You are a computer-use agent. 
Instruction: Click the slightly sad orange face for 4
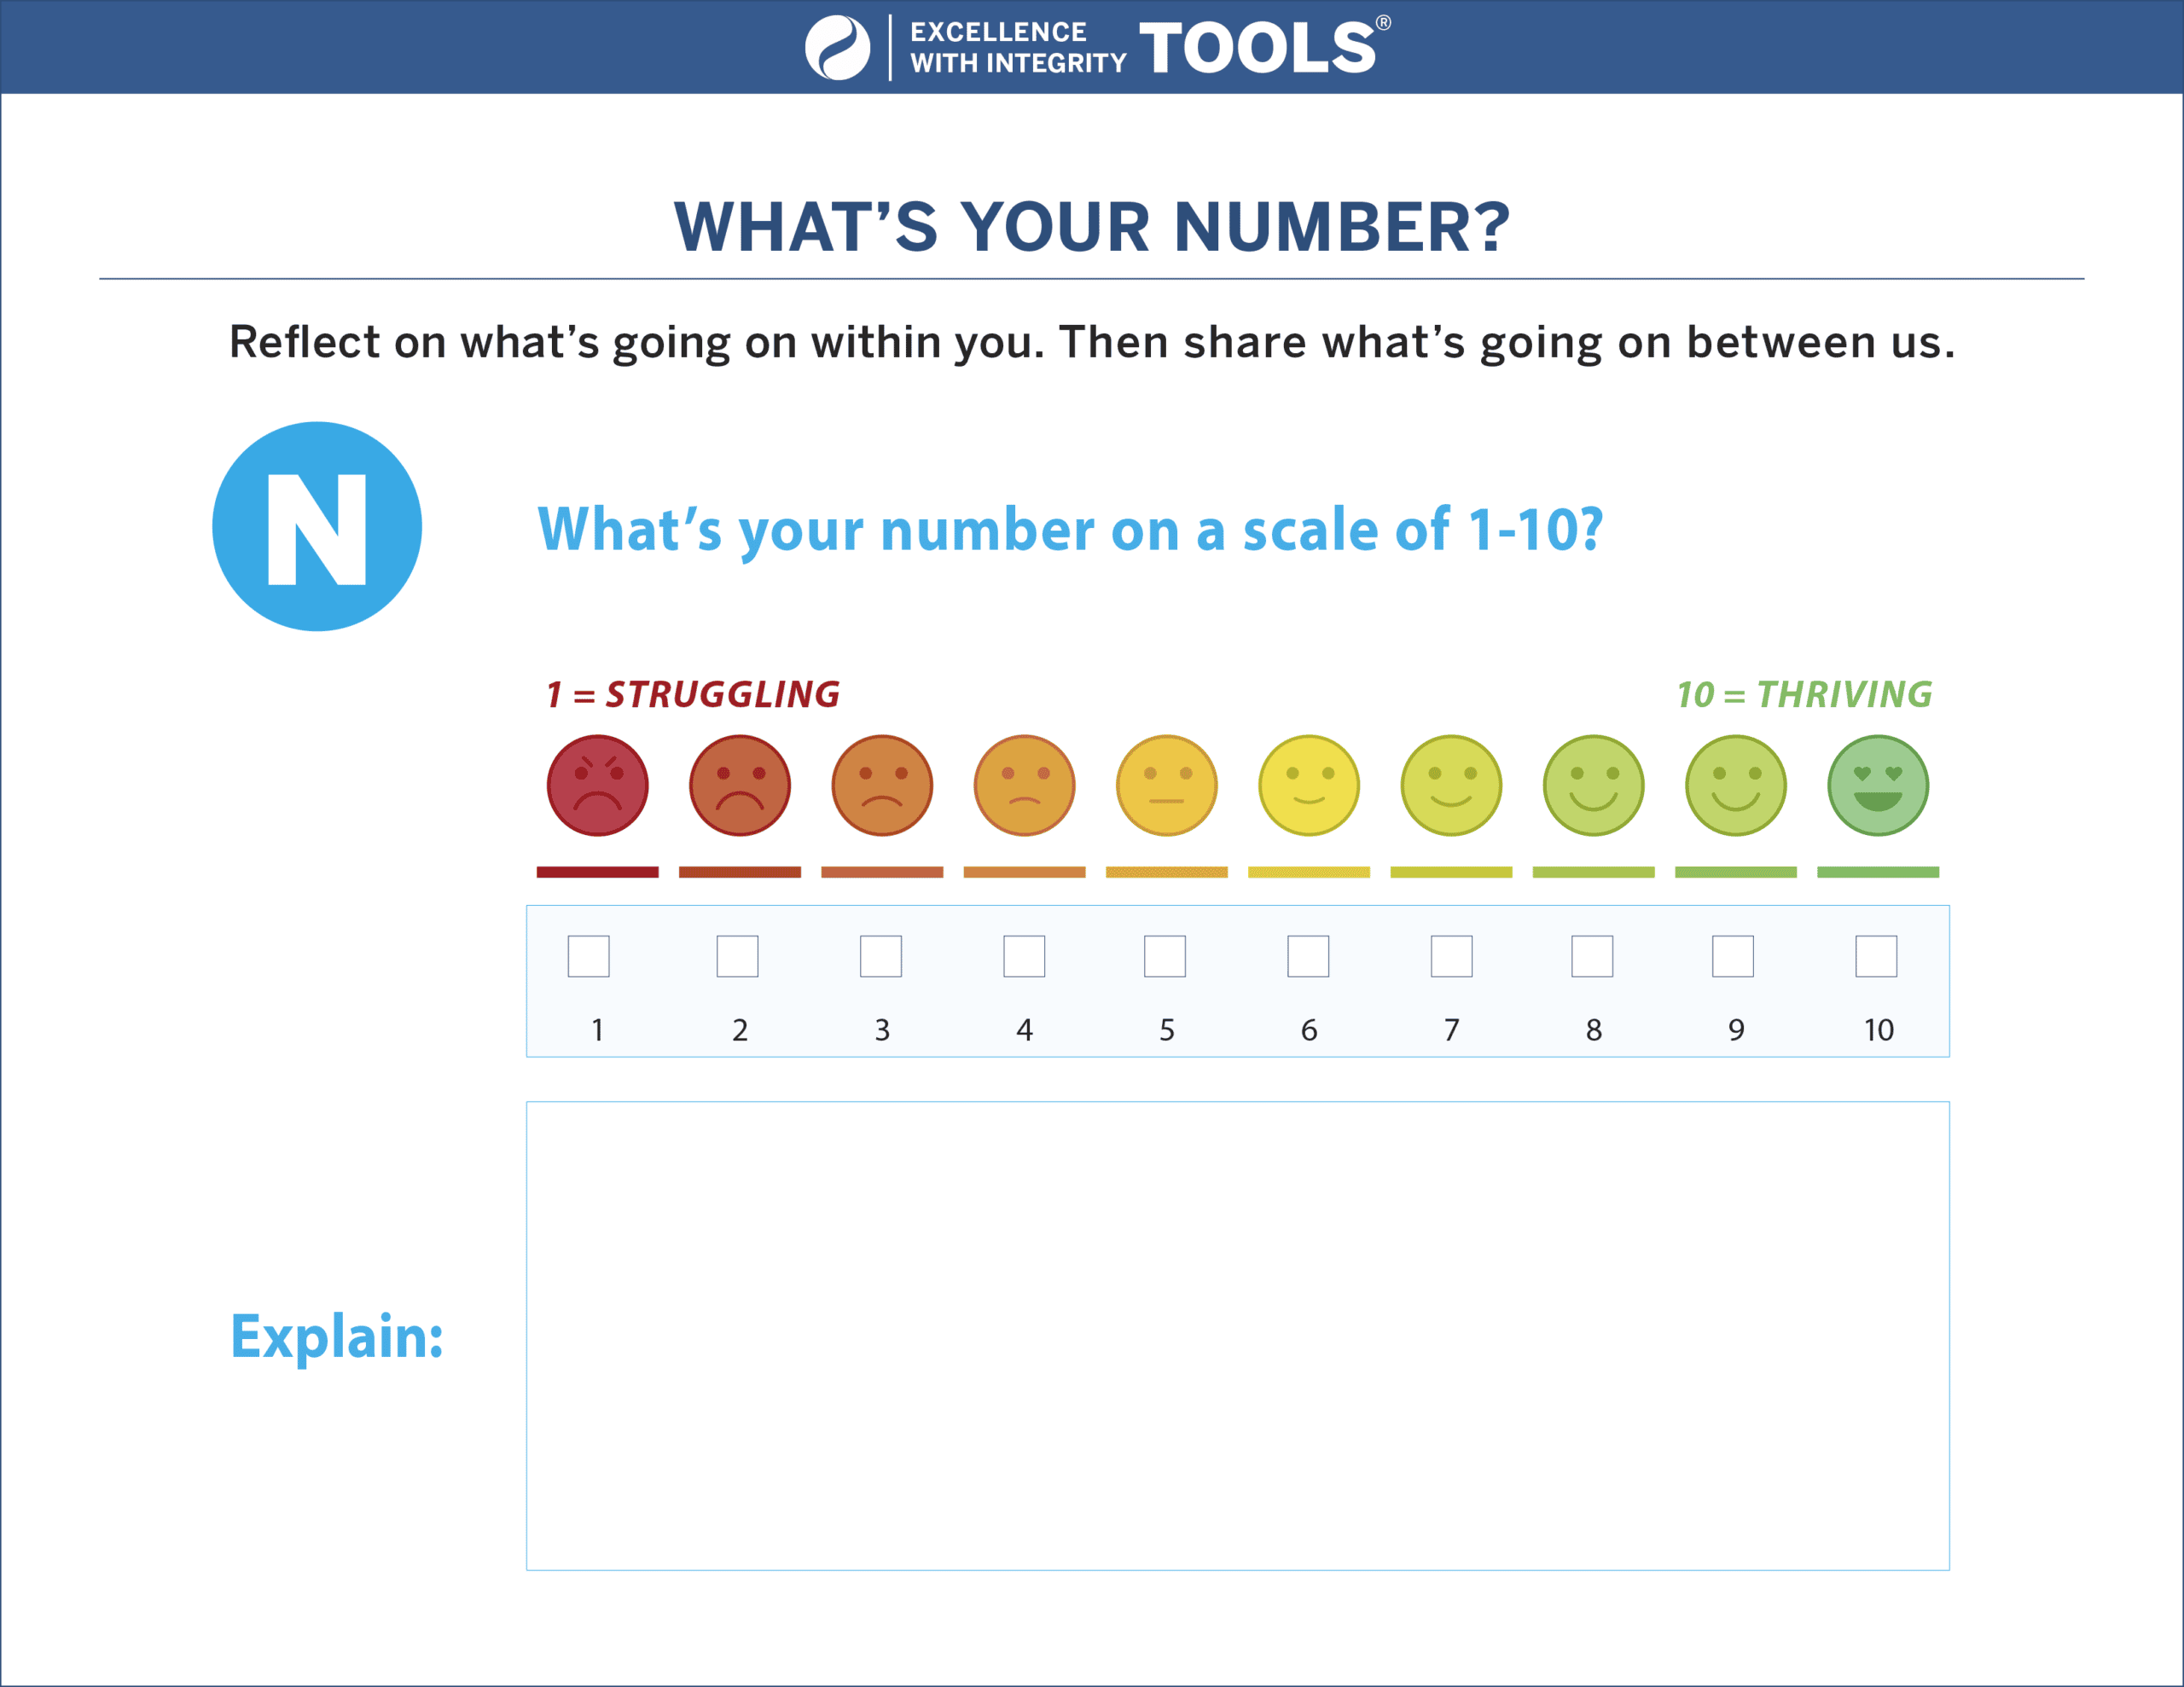point(1024,785)
